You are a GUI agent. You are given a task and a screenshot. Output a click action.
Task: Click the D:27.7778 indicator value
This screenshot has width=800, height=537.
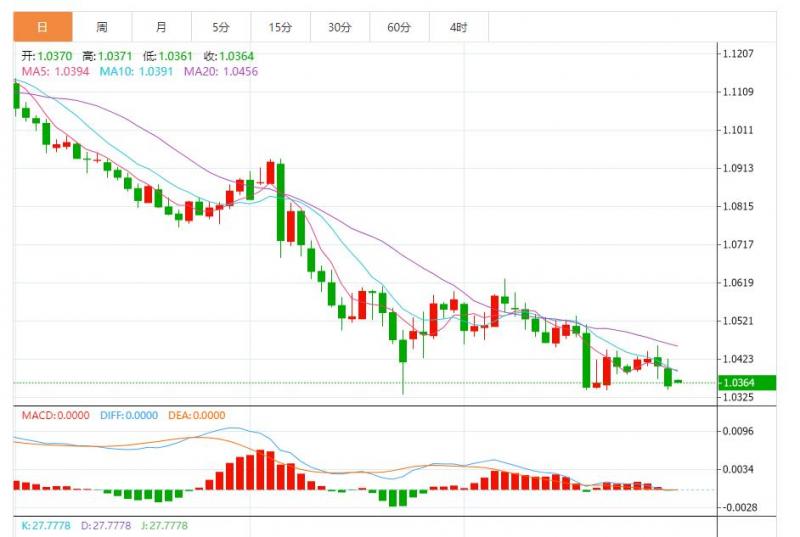point(106,525)
